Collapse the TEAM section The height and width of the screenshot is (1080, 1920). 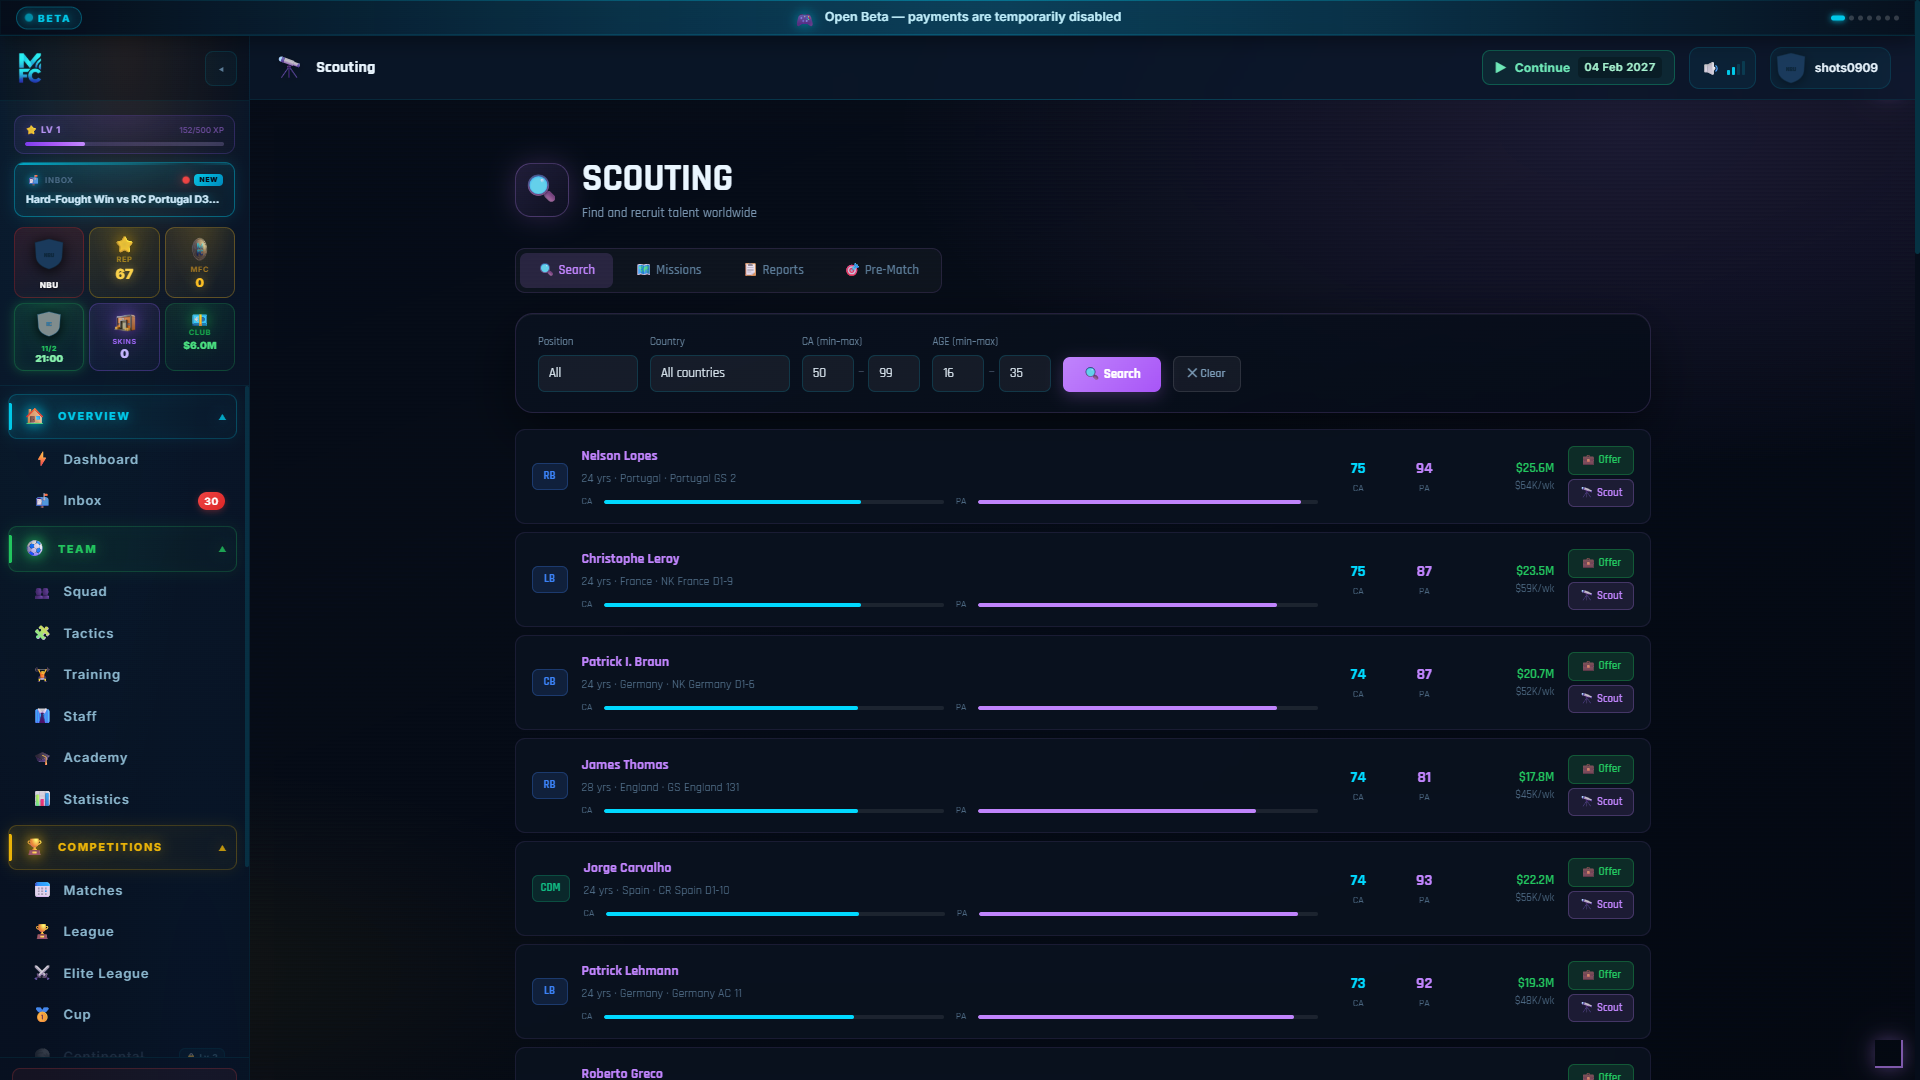click(122, 550)
